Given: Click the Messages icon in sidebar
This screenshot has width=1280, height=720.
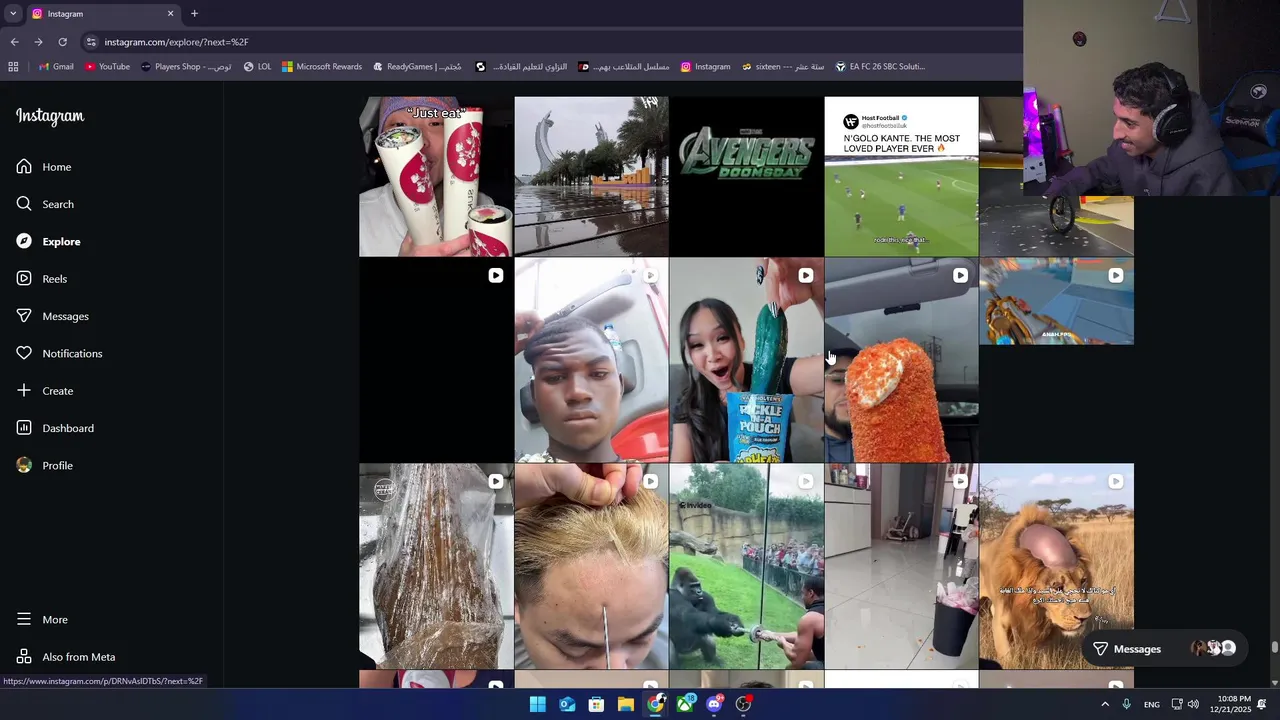Looking at the screenshot, I should (x=24, y=316).
